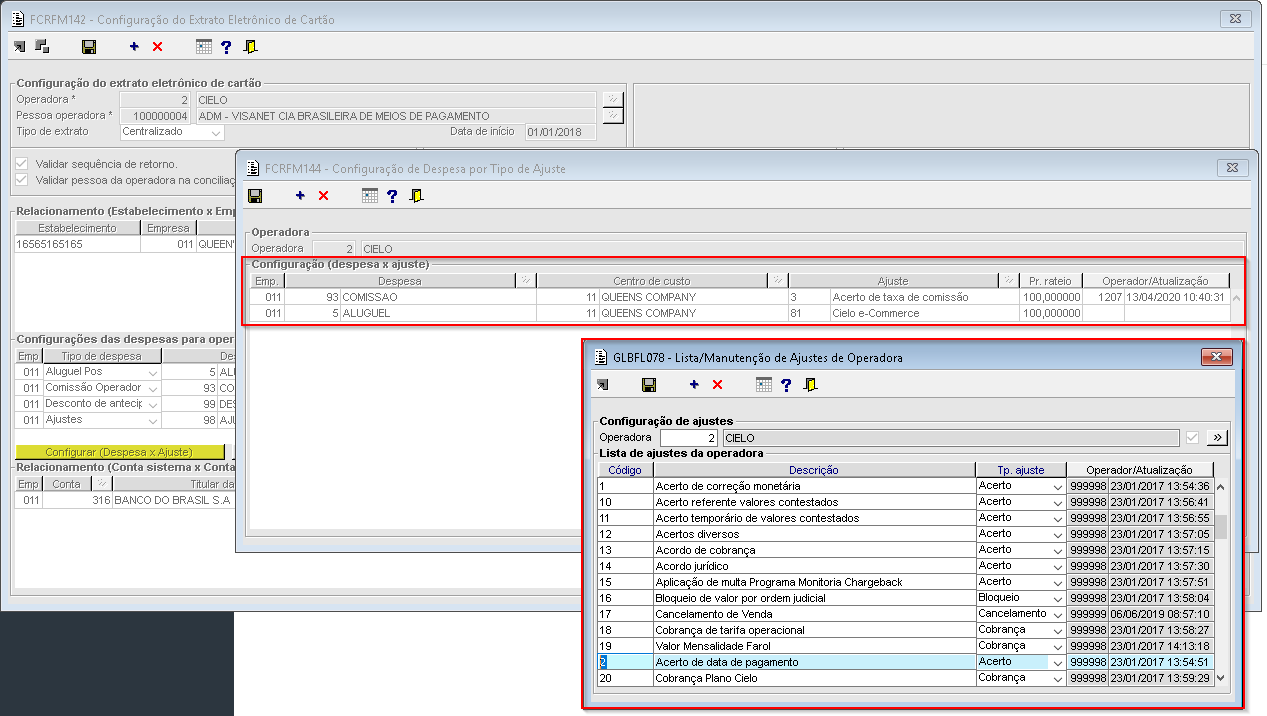
Task: Save using the disk icon in FCRFM144 window
Action: coord(254,196)
